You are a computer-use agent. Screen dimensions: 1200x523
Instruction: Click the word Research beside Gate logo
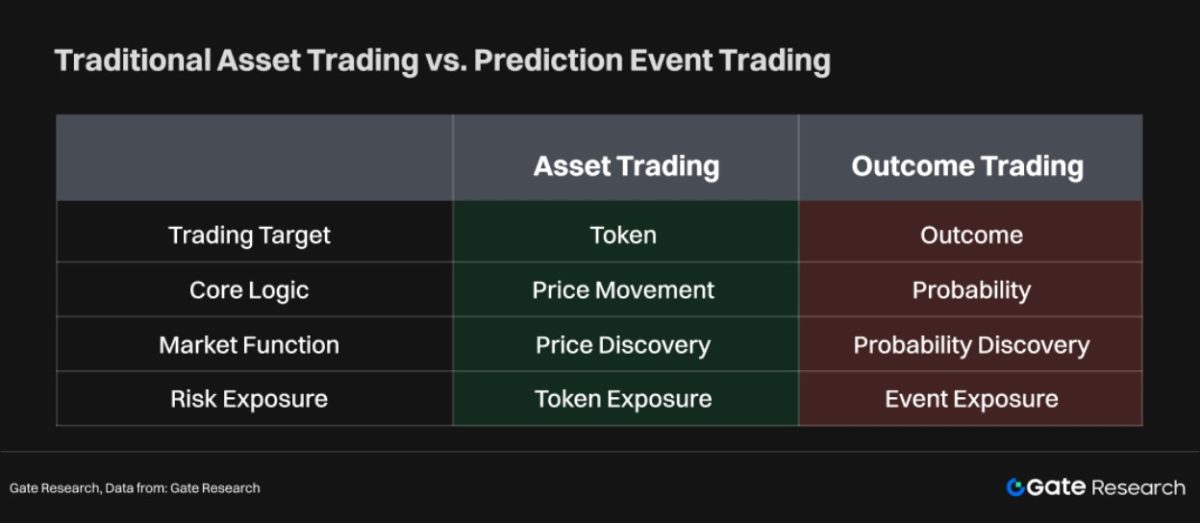(x=1138, y=488)
